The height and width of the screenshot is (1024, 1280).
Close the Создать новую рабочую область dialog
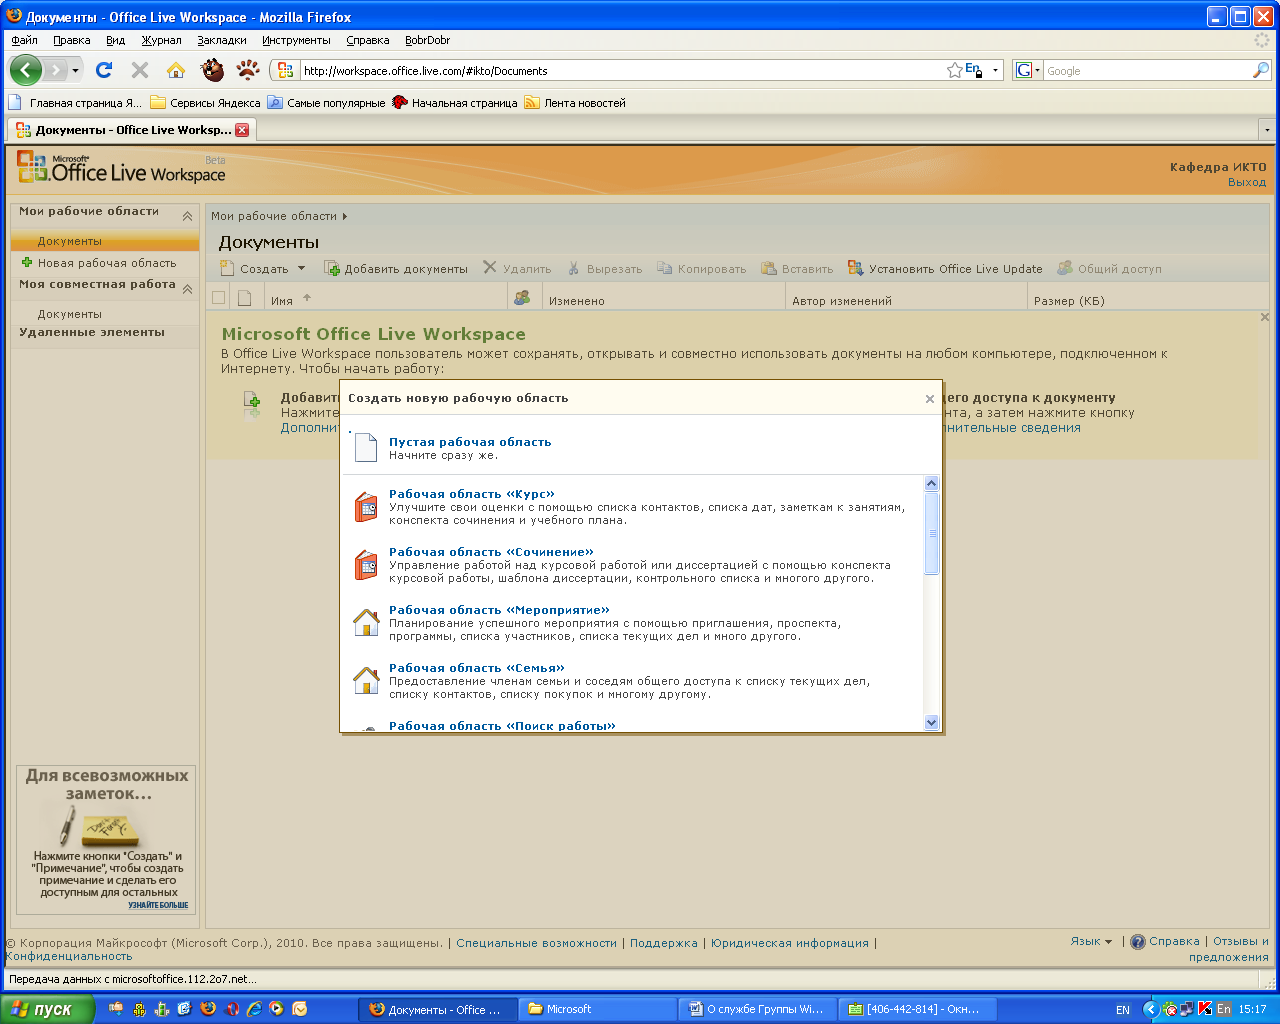pyautogui.click(x=929, y=398)
